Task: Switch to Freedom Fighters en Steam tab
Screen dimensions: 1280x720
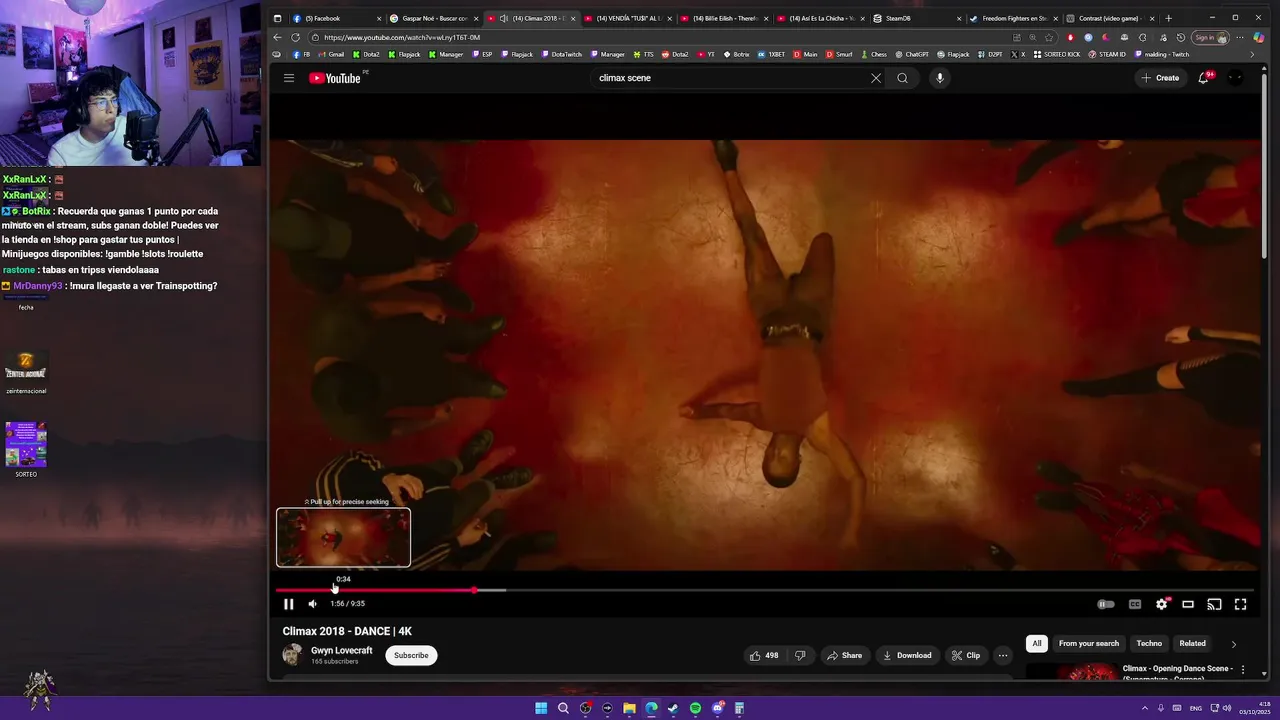Action: [1013, 18]
